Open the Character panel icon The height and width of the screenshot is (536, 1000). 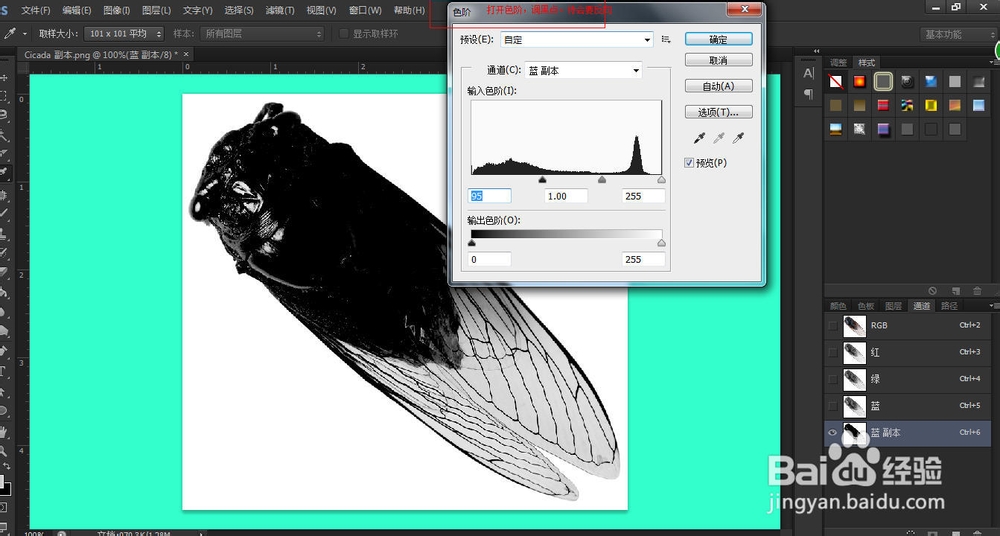(808, 73)
